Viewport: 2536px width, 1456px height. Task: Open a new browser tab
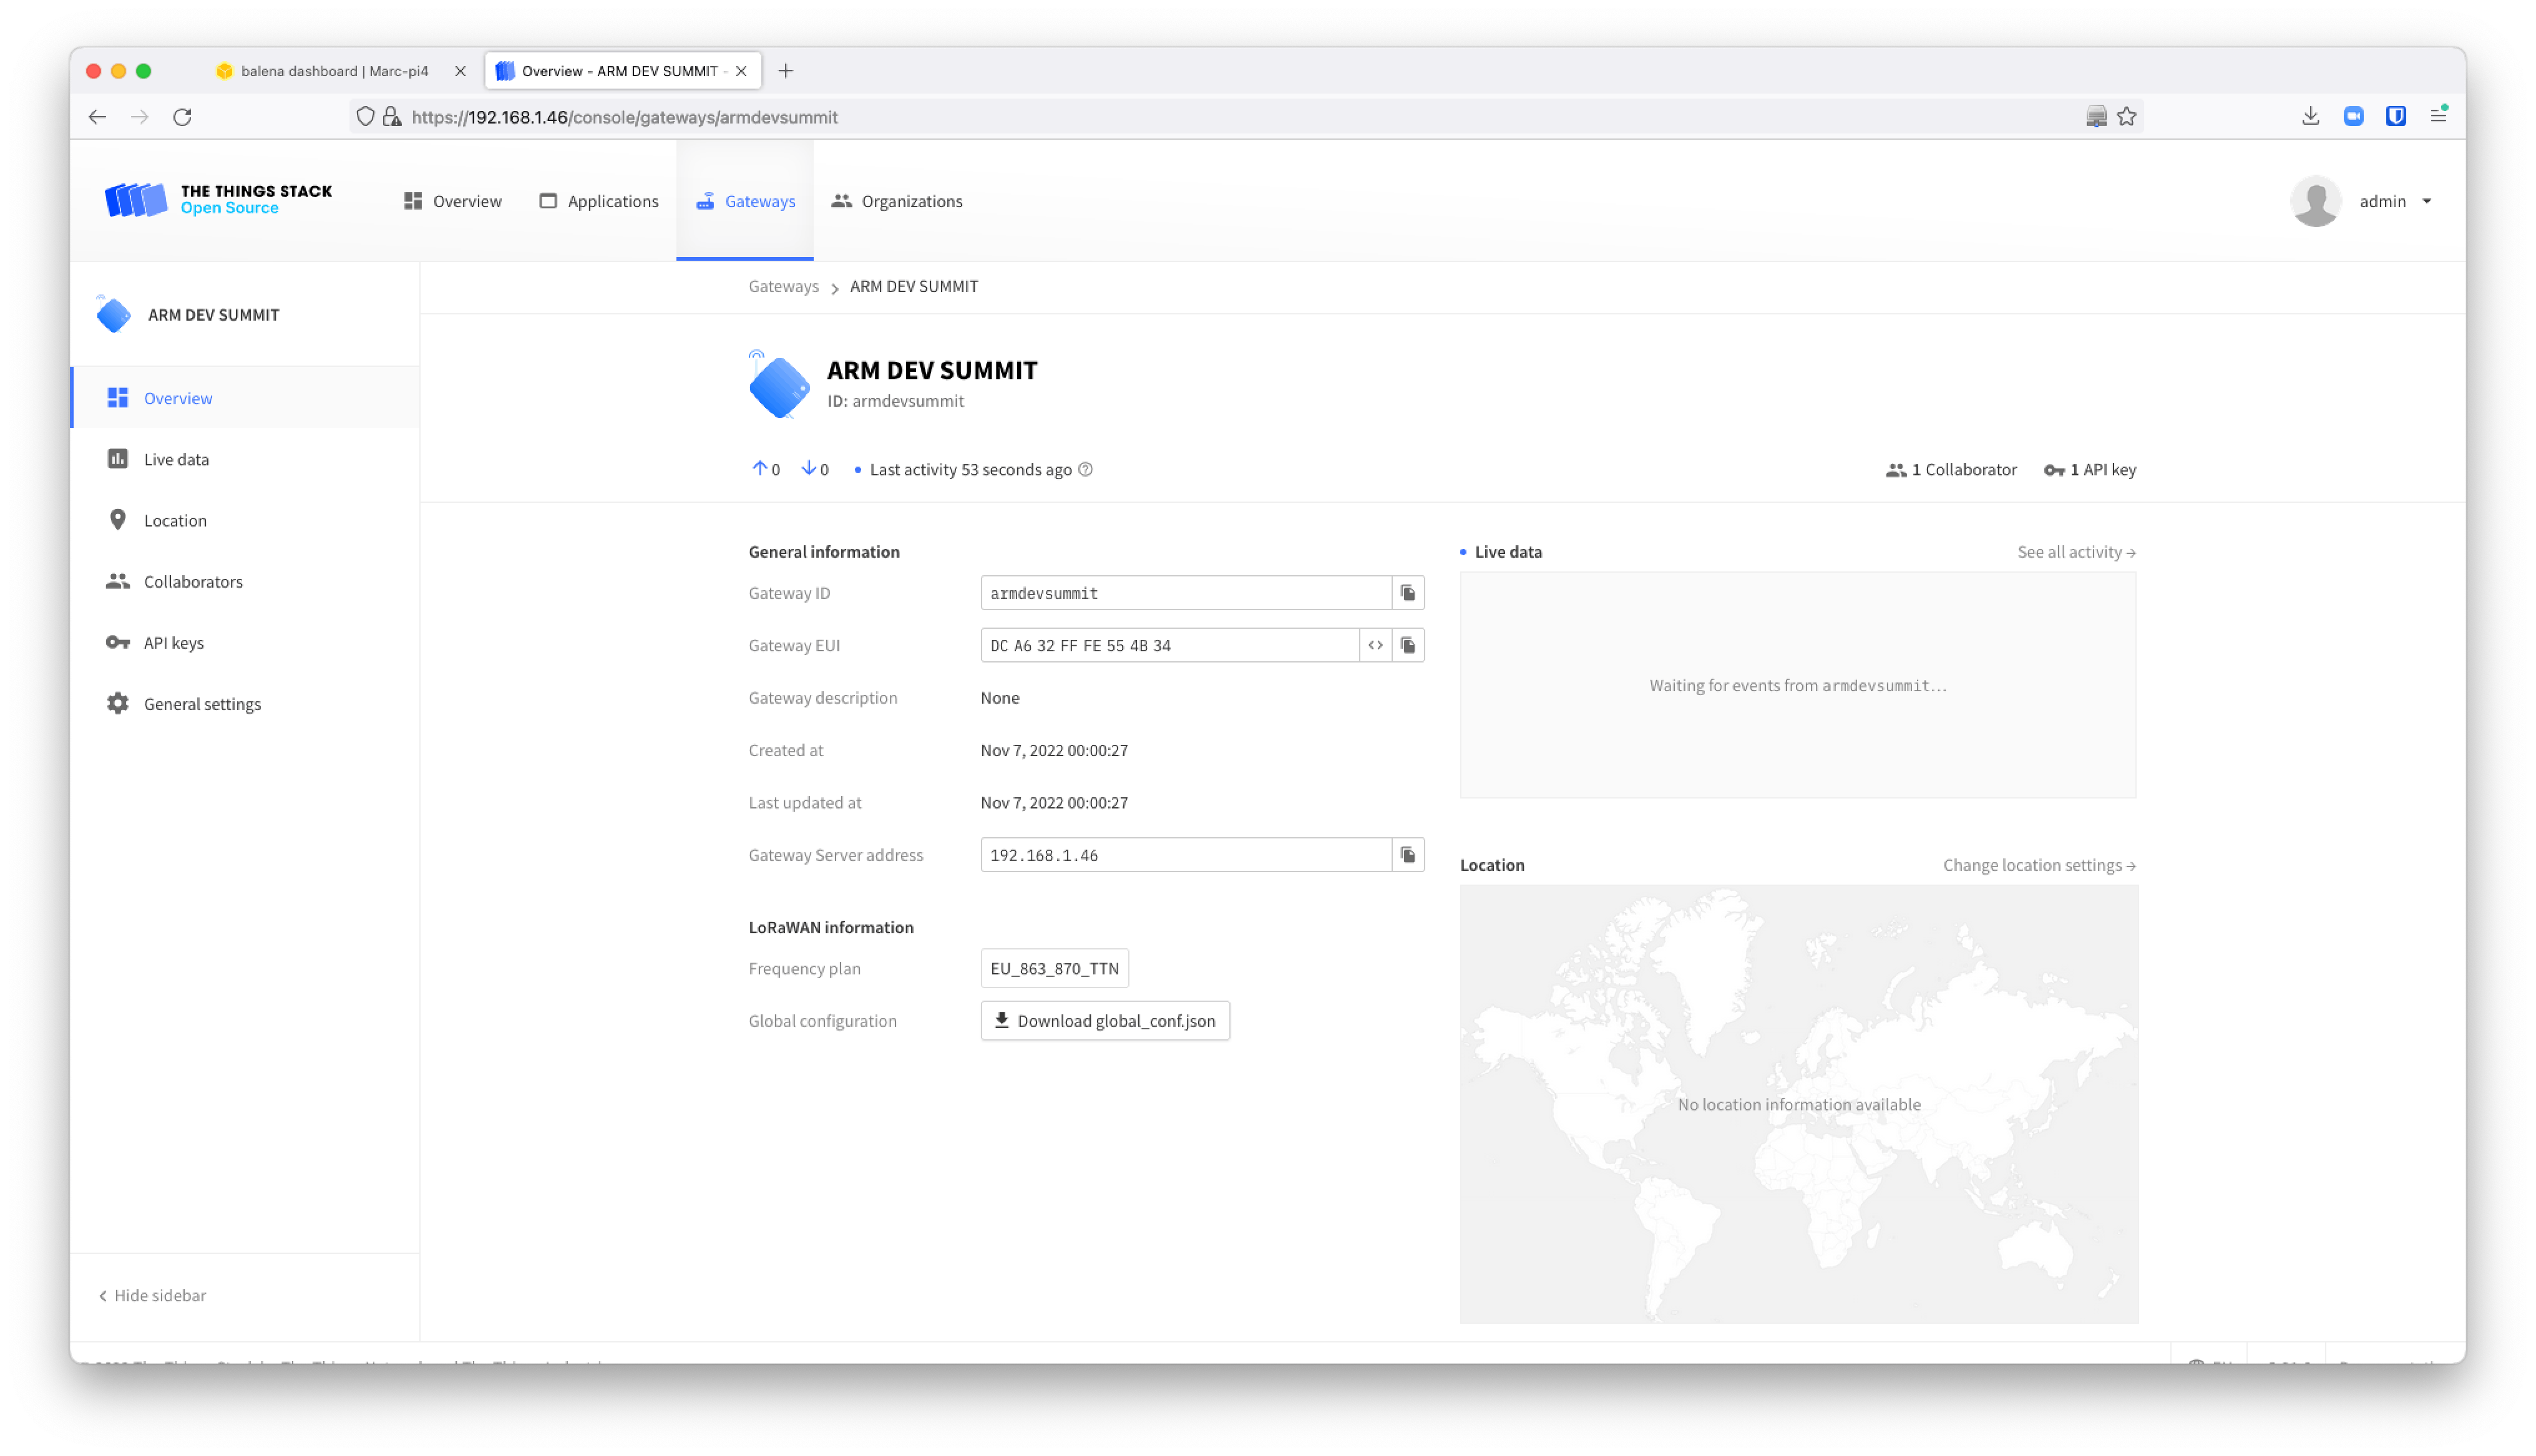coord(786,71)
